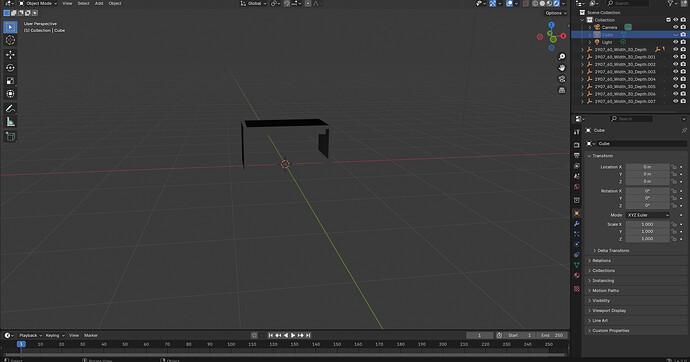Open the Modifiers wrench tab
The height and width of the screenshot is (362, 690).
[576, 223]
